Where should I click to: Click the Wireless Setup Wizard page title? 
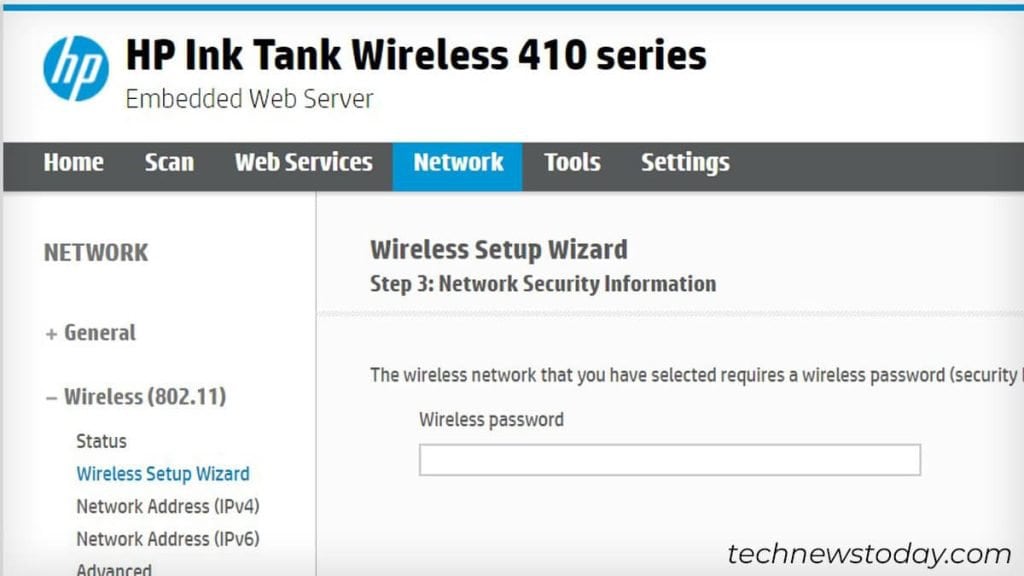498,249
